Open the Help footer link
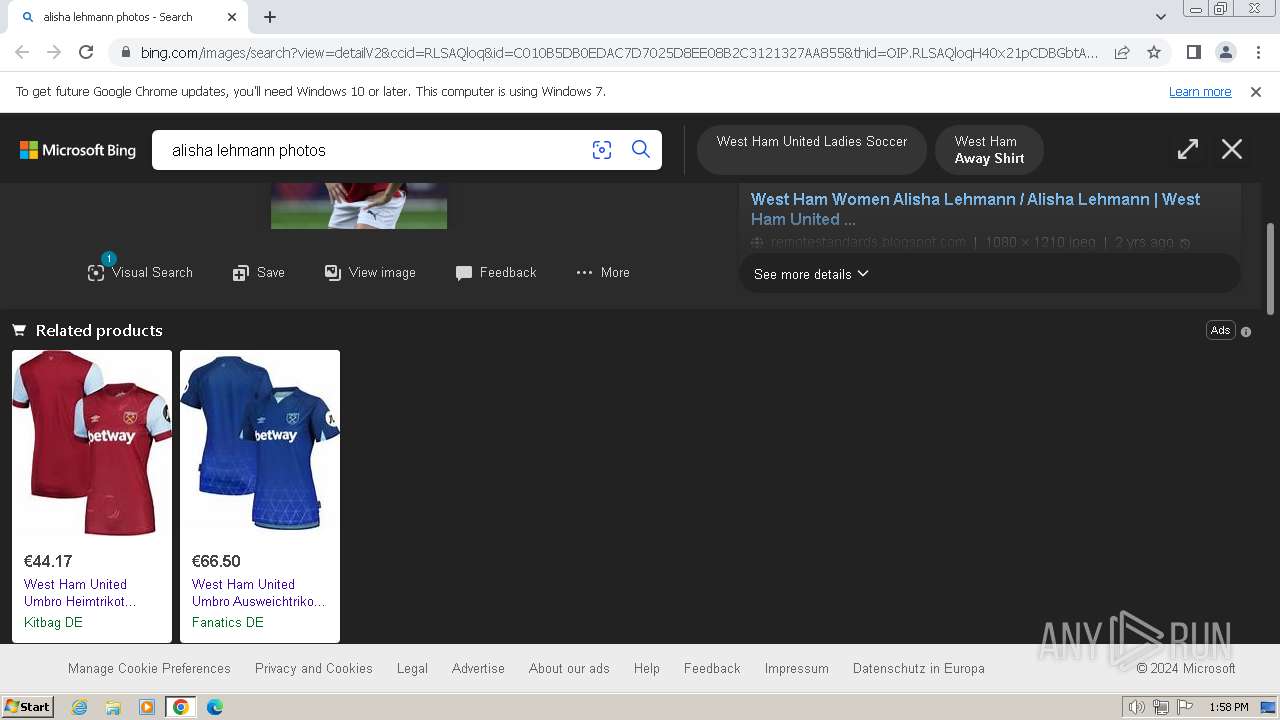Screen dimensions: 1280x720 pyautogui.click(x=647, y=668)
